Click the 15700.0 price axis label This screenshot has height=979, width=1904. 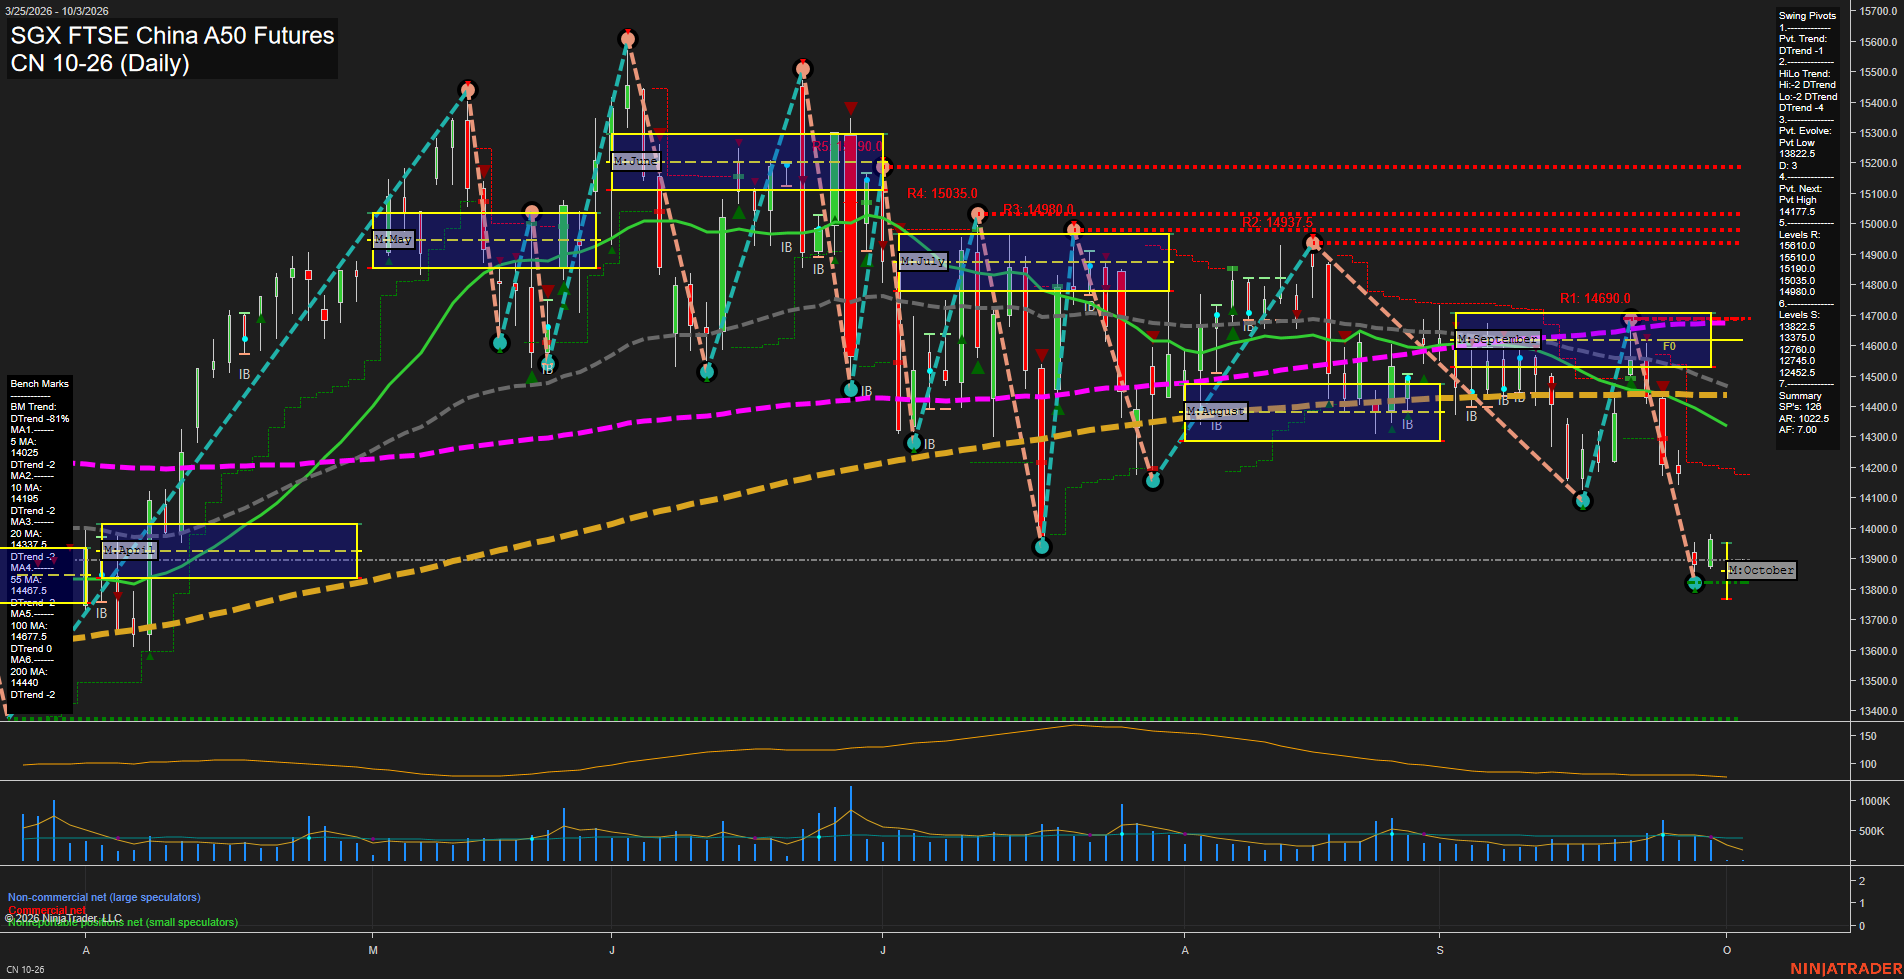tap(1878, 12)
